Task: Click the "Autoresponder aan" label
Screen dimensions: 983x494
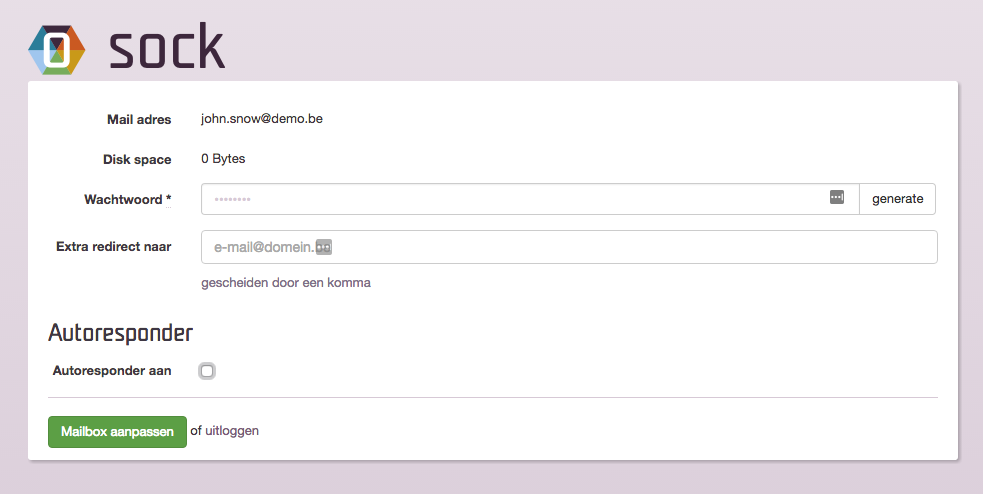Action: [x=112, y=371]
